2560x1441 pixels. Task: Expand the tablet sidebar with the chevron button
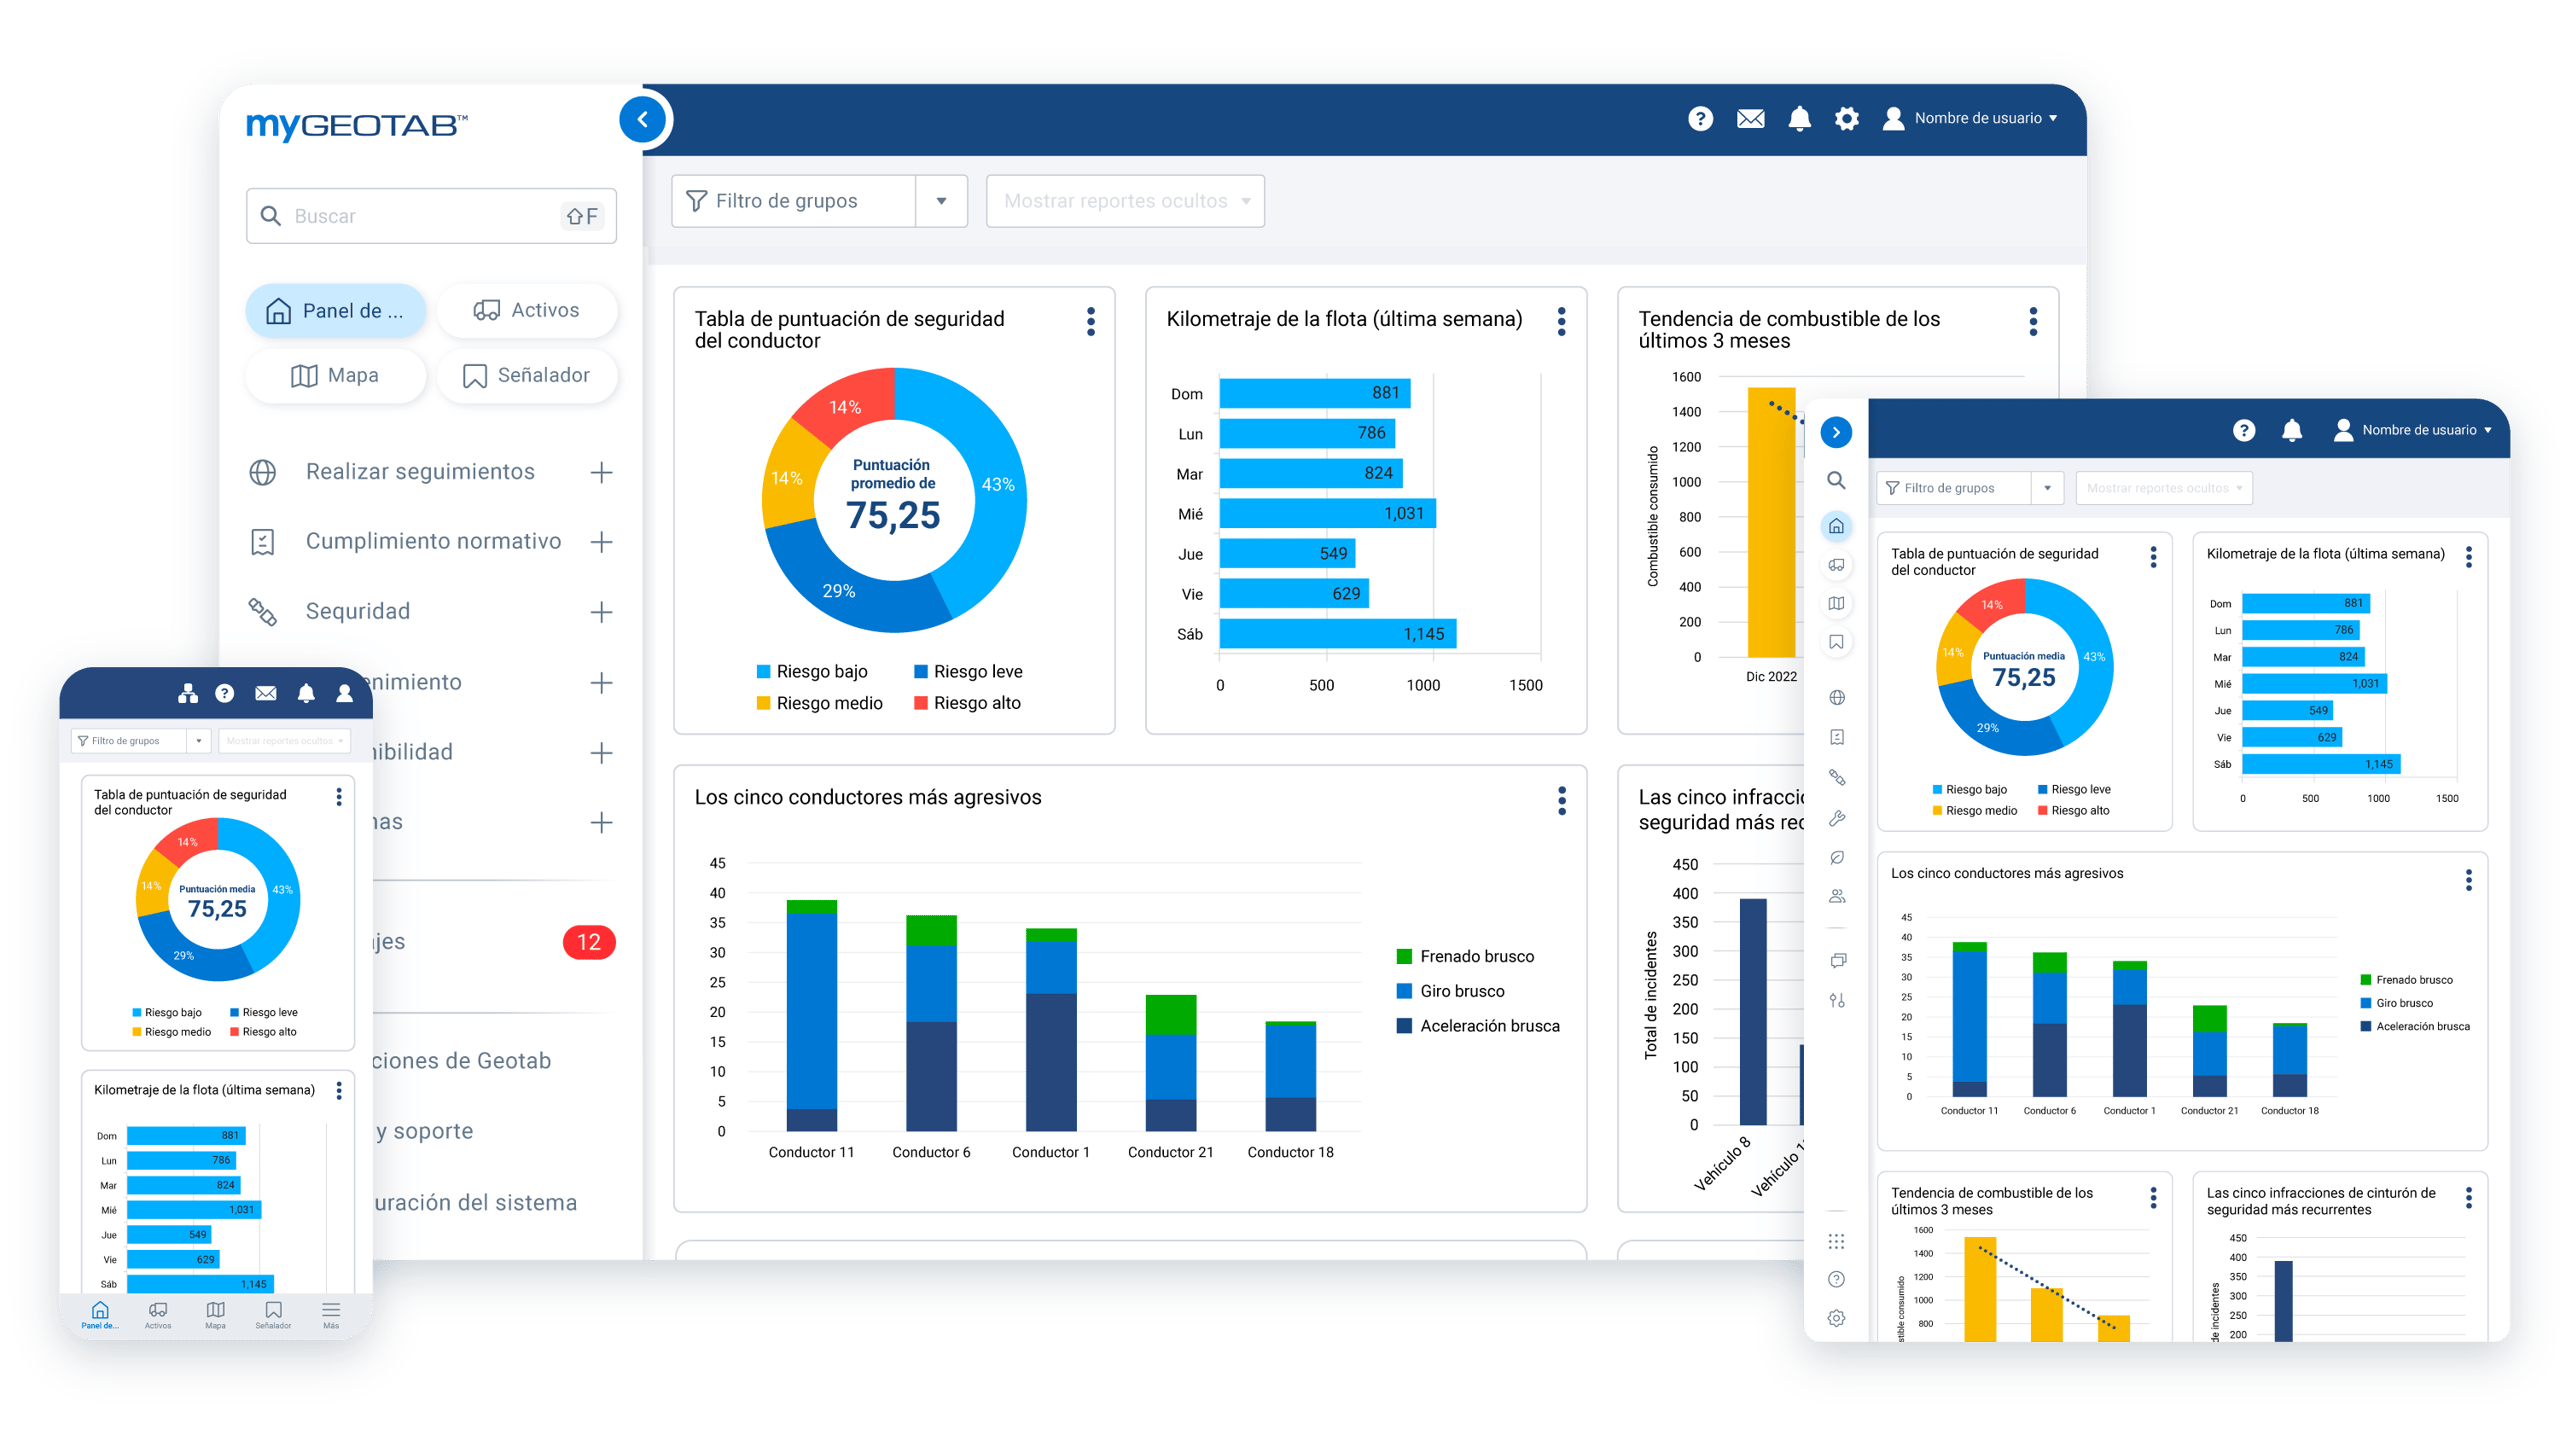pos(1835,432)
